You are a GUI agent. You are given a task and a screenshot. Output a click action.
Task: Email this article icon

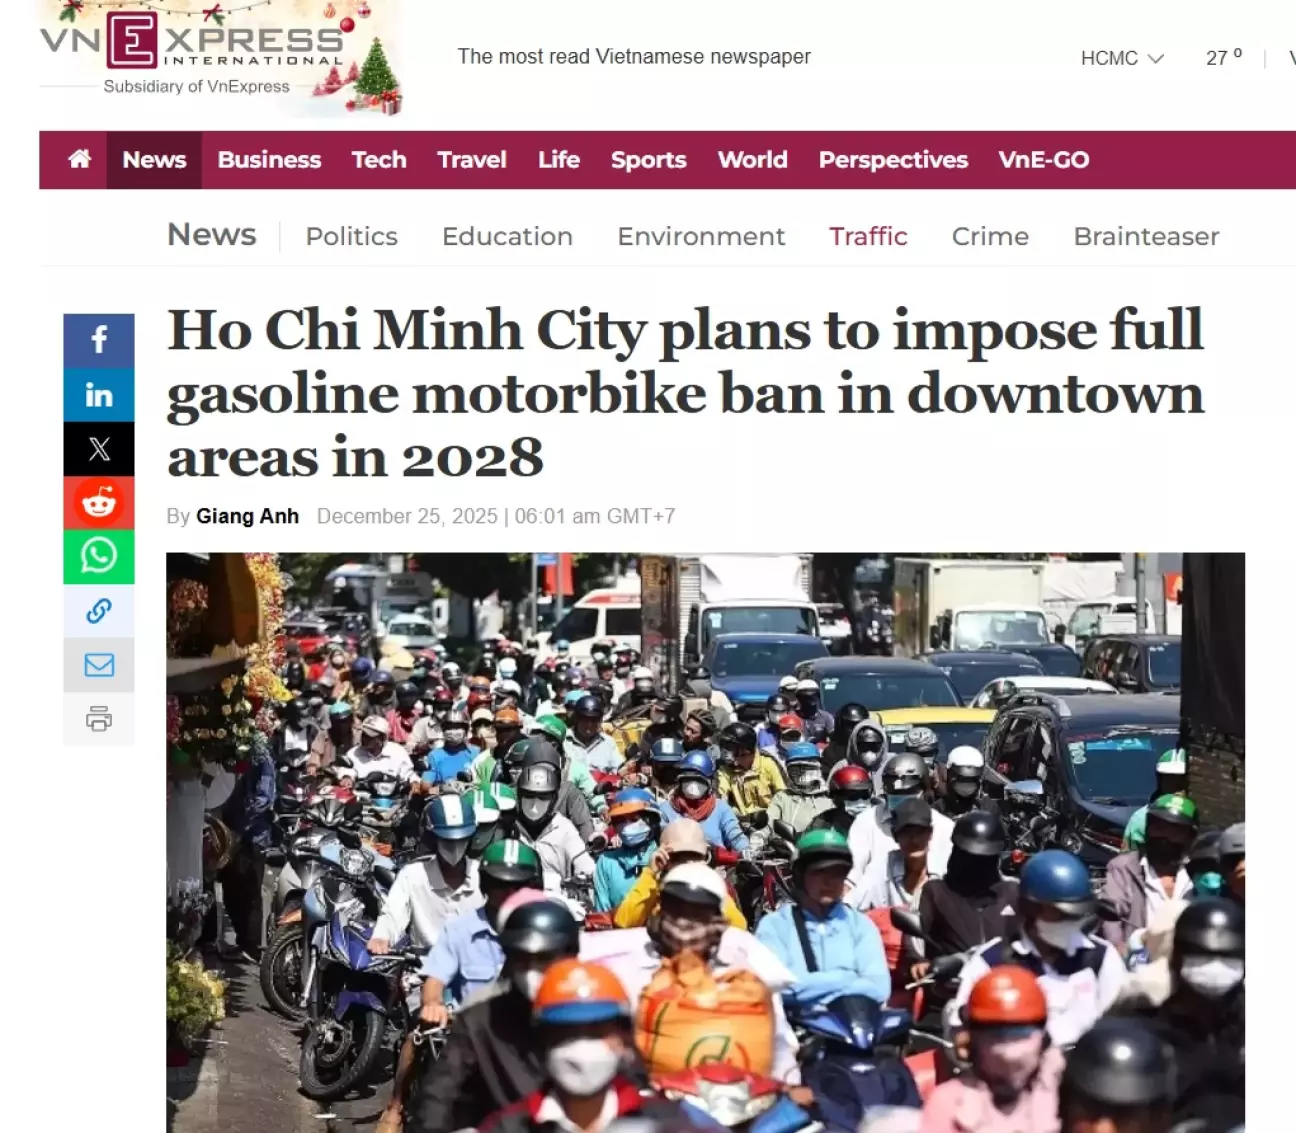tap(98, 665)
